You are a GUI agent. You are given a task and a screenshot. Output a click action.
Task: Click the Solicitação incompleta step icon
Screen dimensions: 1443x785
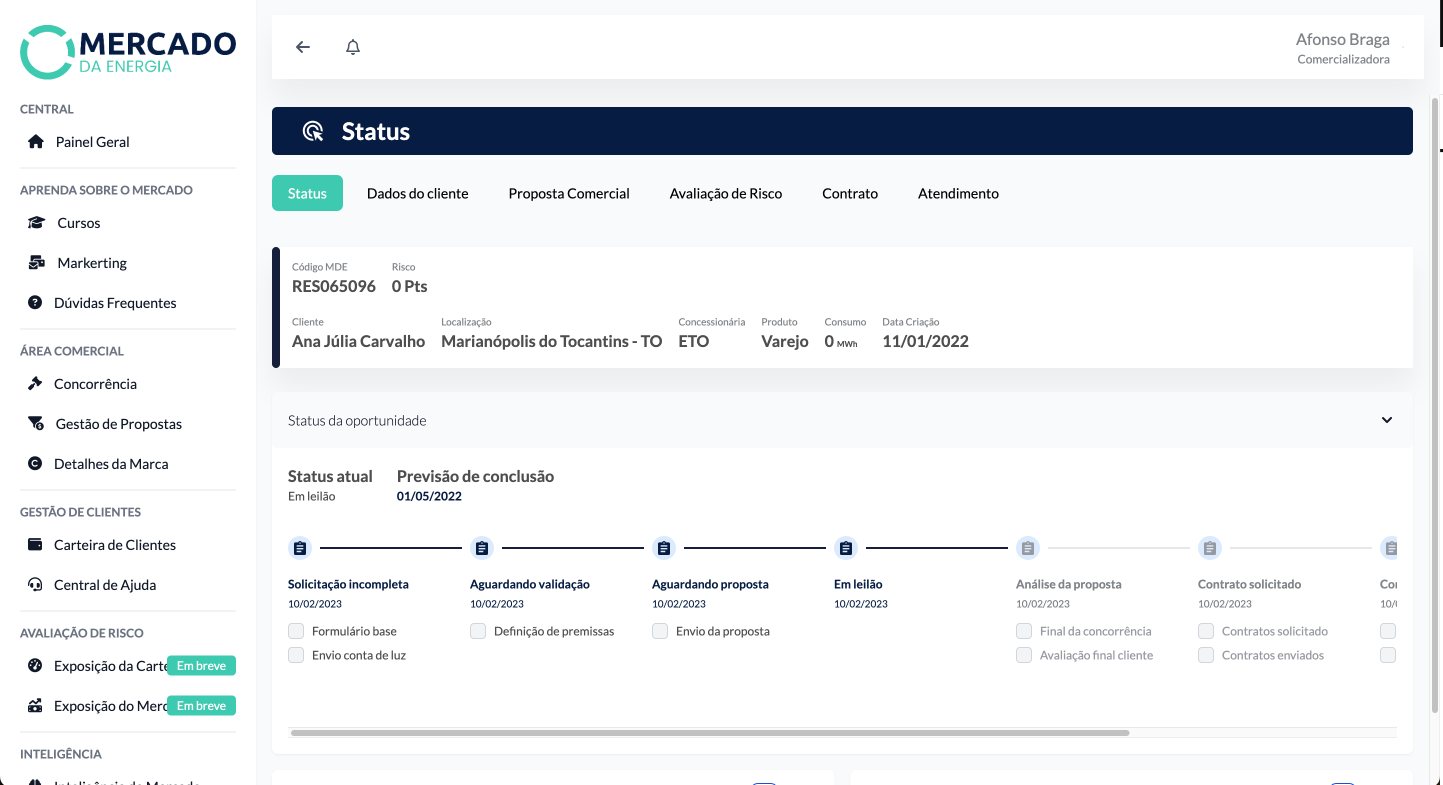tap(300, 548)
